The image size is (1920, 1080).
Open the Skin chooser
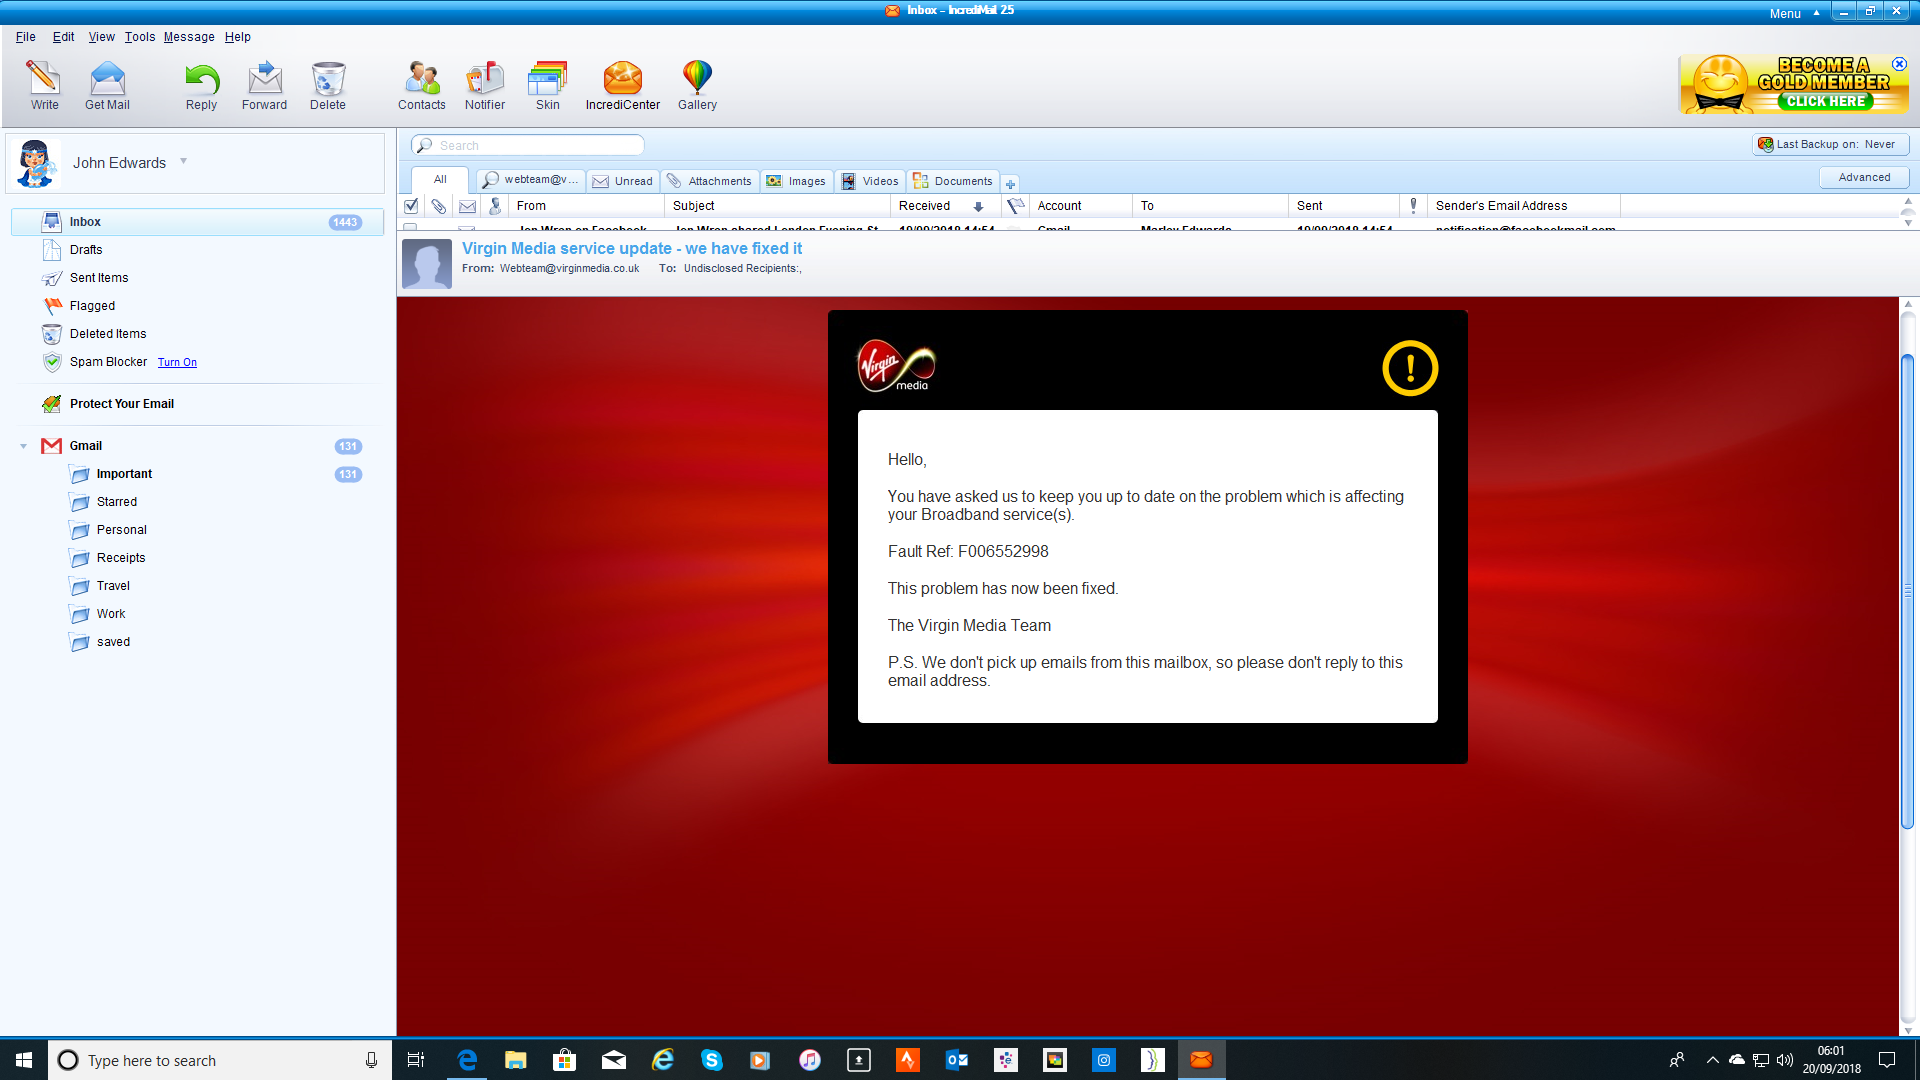coord(548,85)
